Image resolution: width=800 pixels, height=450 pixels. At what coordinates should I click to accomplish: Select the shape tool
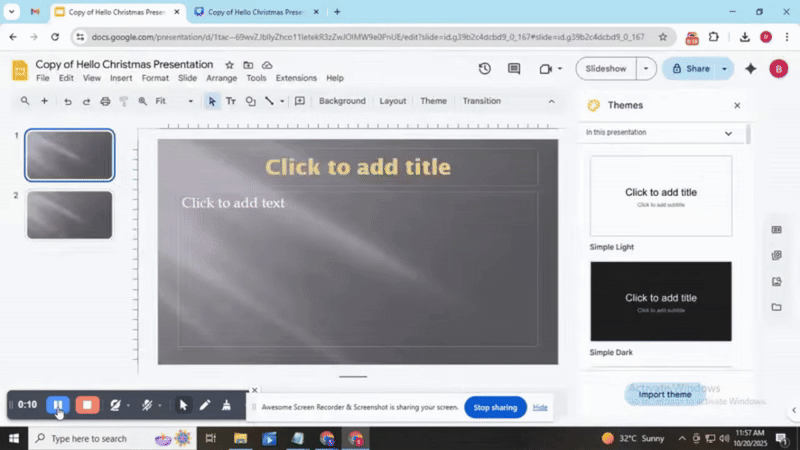pyautogui.click(x=250, y=101)
